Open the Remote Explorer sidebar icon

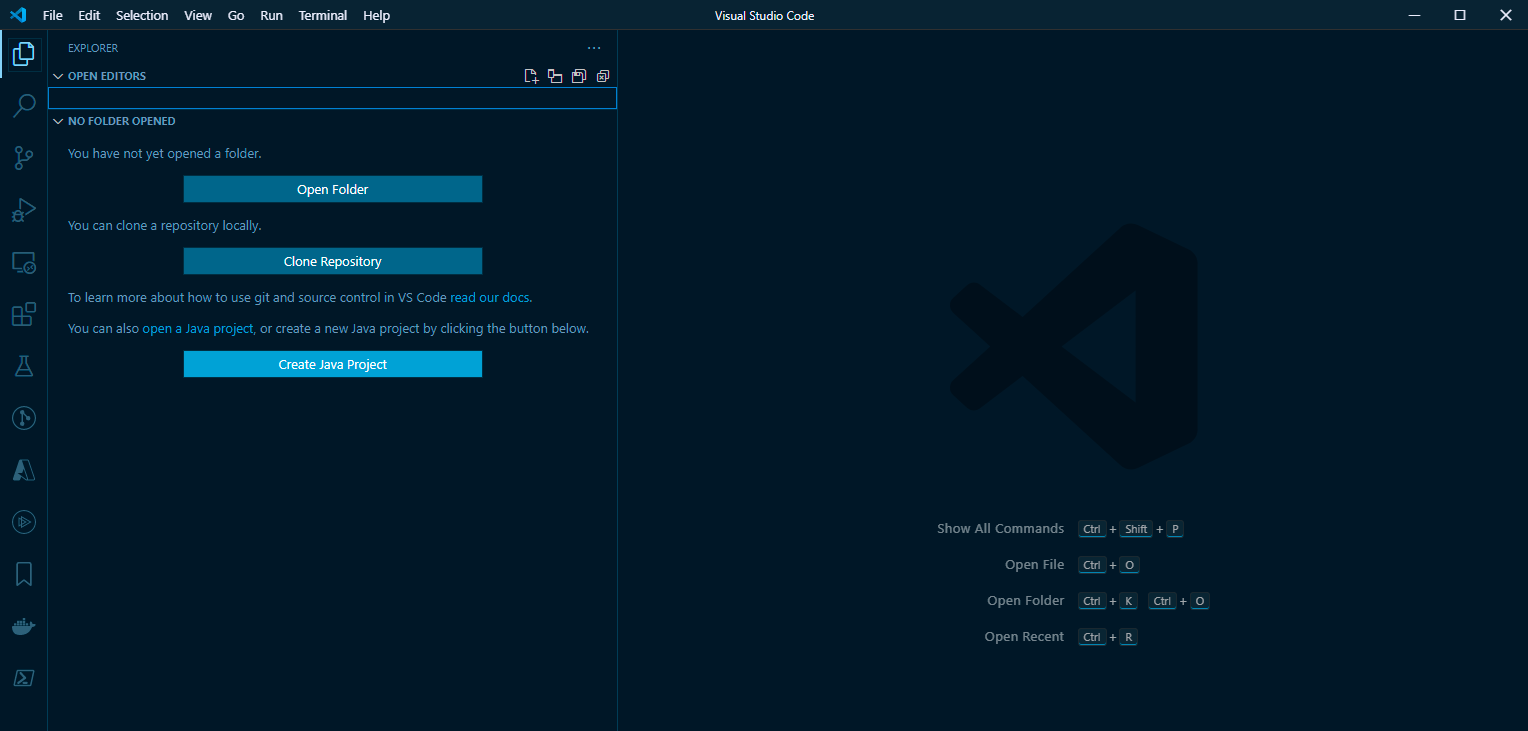point(24,262)
